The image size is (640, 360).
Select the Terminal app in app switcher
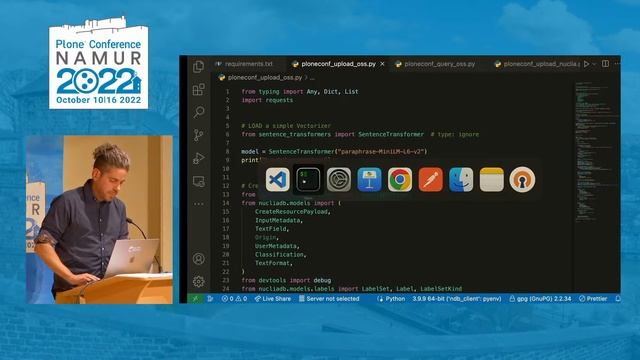(308, 180)
